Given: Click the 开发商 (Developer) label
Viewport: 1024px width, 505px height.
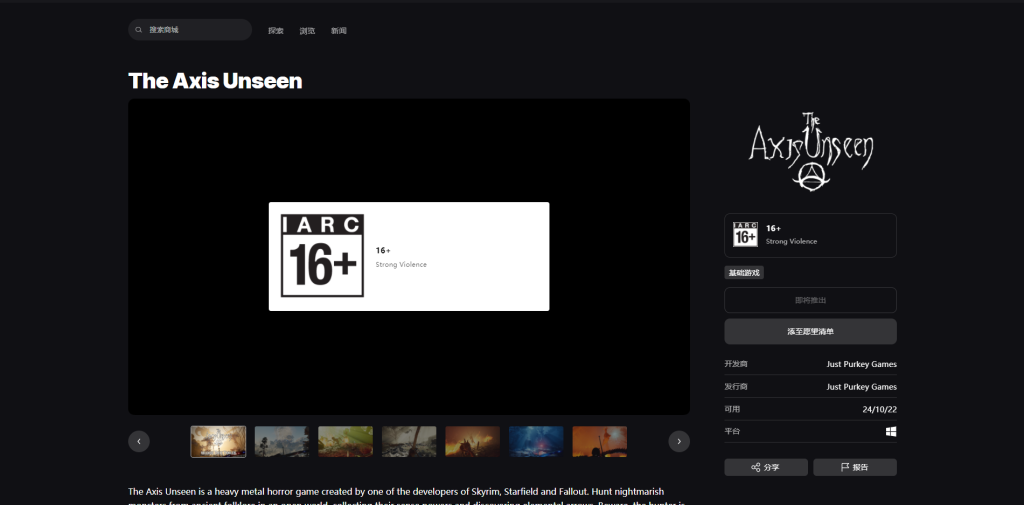Looking at the screenshot, I should (735, 364).
